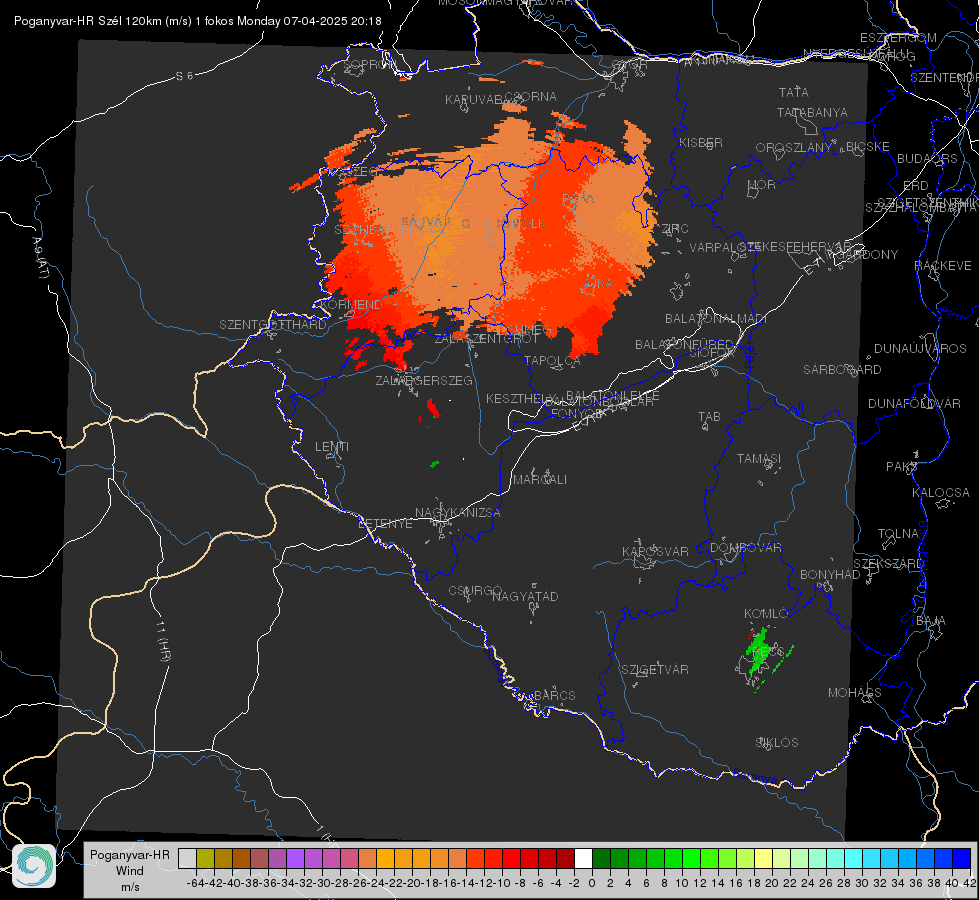Click the KOMLÓ town label
Viewport: 979px width, 900px height.
click(x=766, y=614)
